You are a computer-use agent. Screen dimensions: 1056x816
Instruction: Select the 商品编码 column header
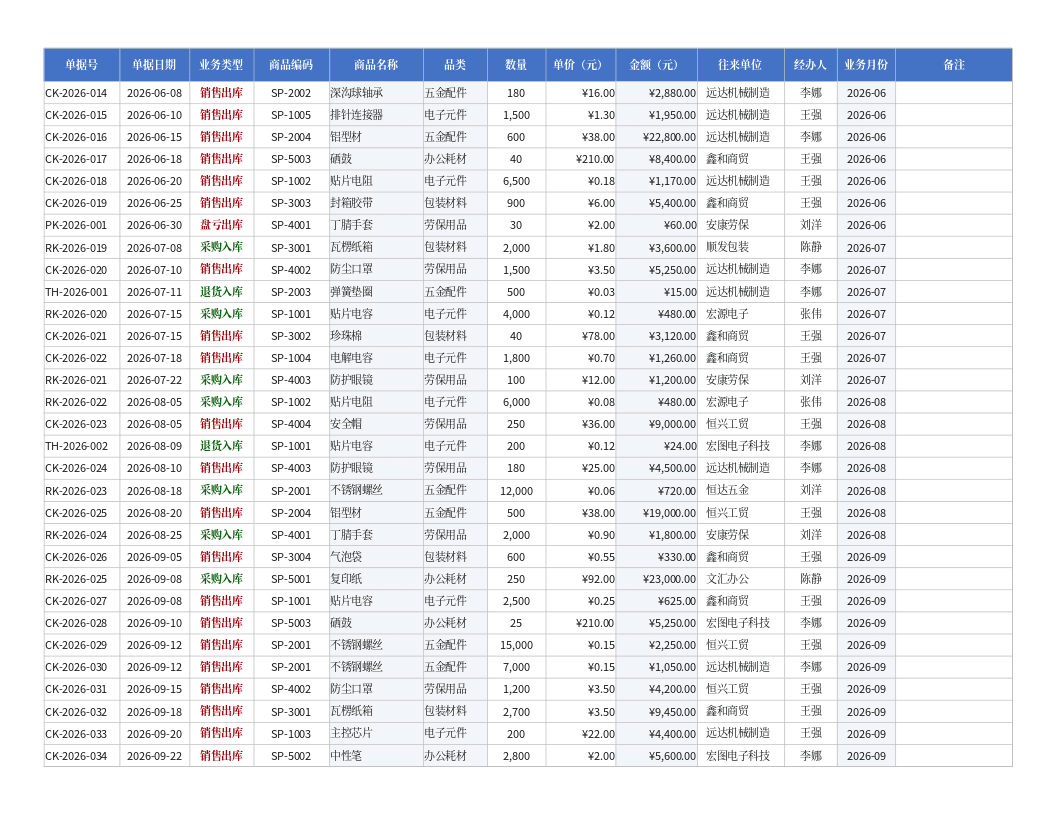(292, 65)
